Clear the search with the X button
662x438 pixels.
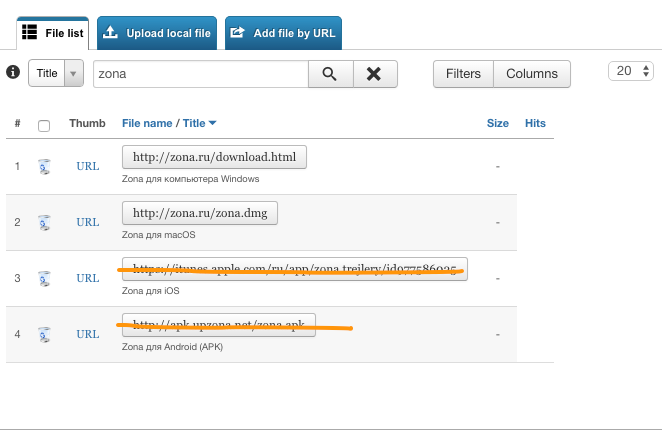click(375, 74)
